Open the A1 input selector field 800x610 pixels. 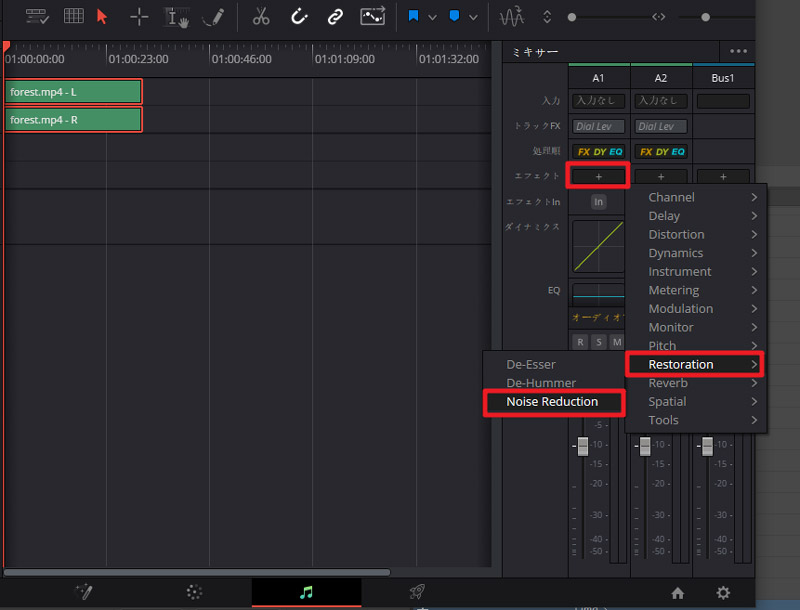pos(598,101)
